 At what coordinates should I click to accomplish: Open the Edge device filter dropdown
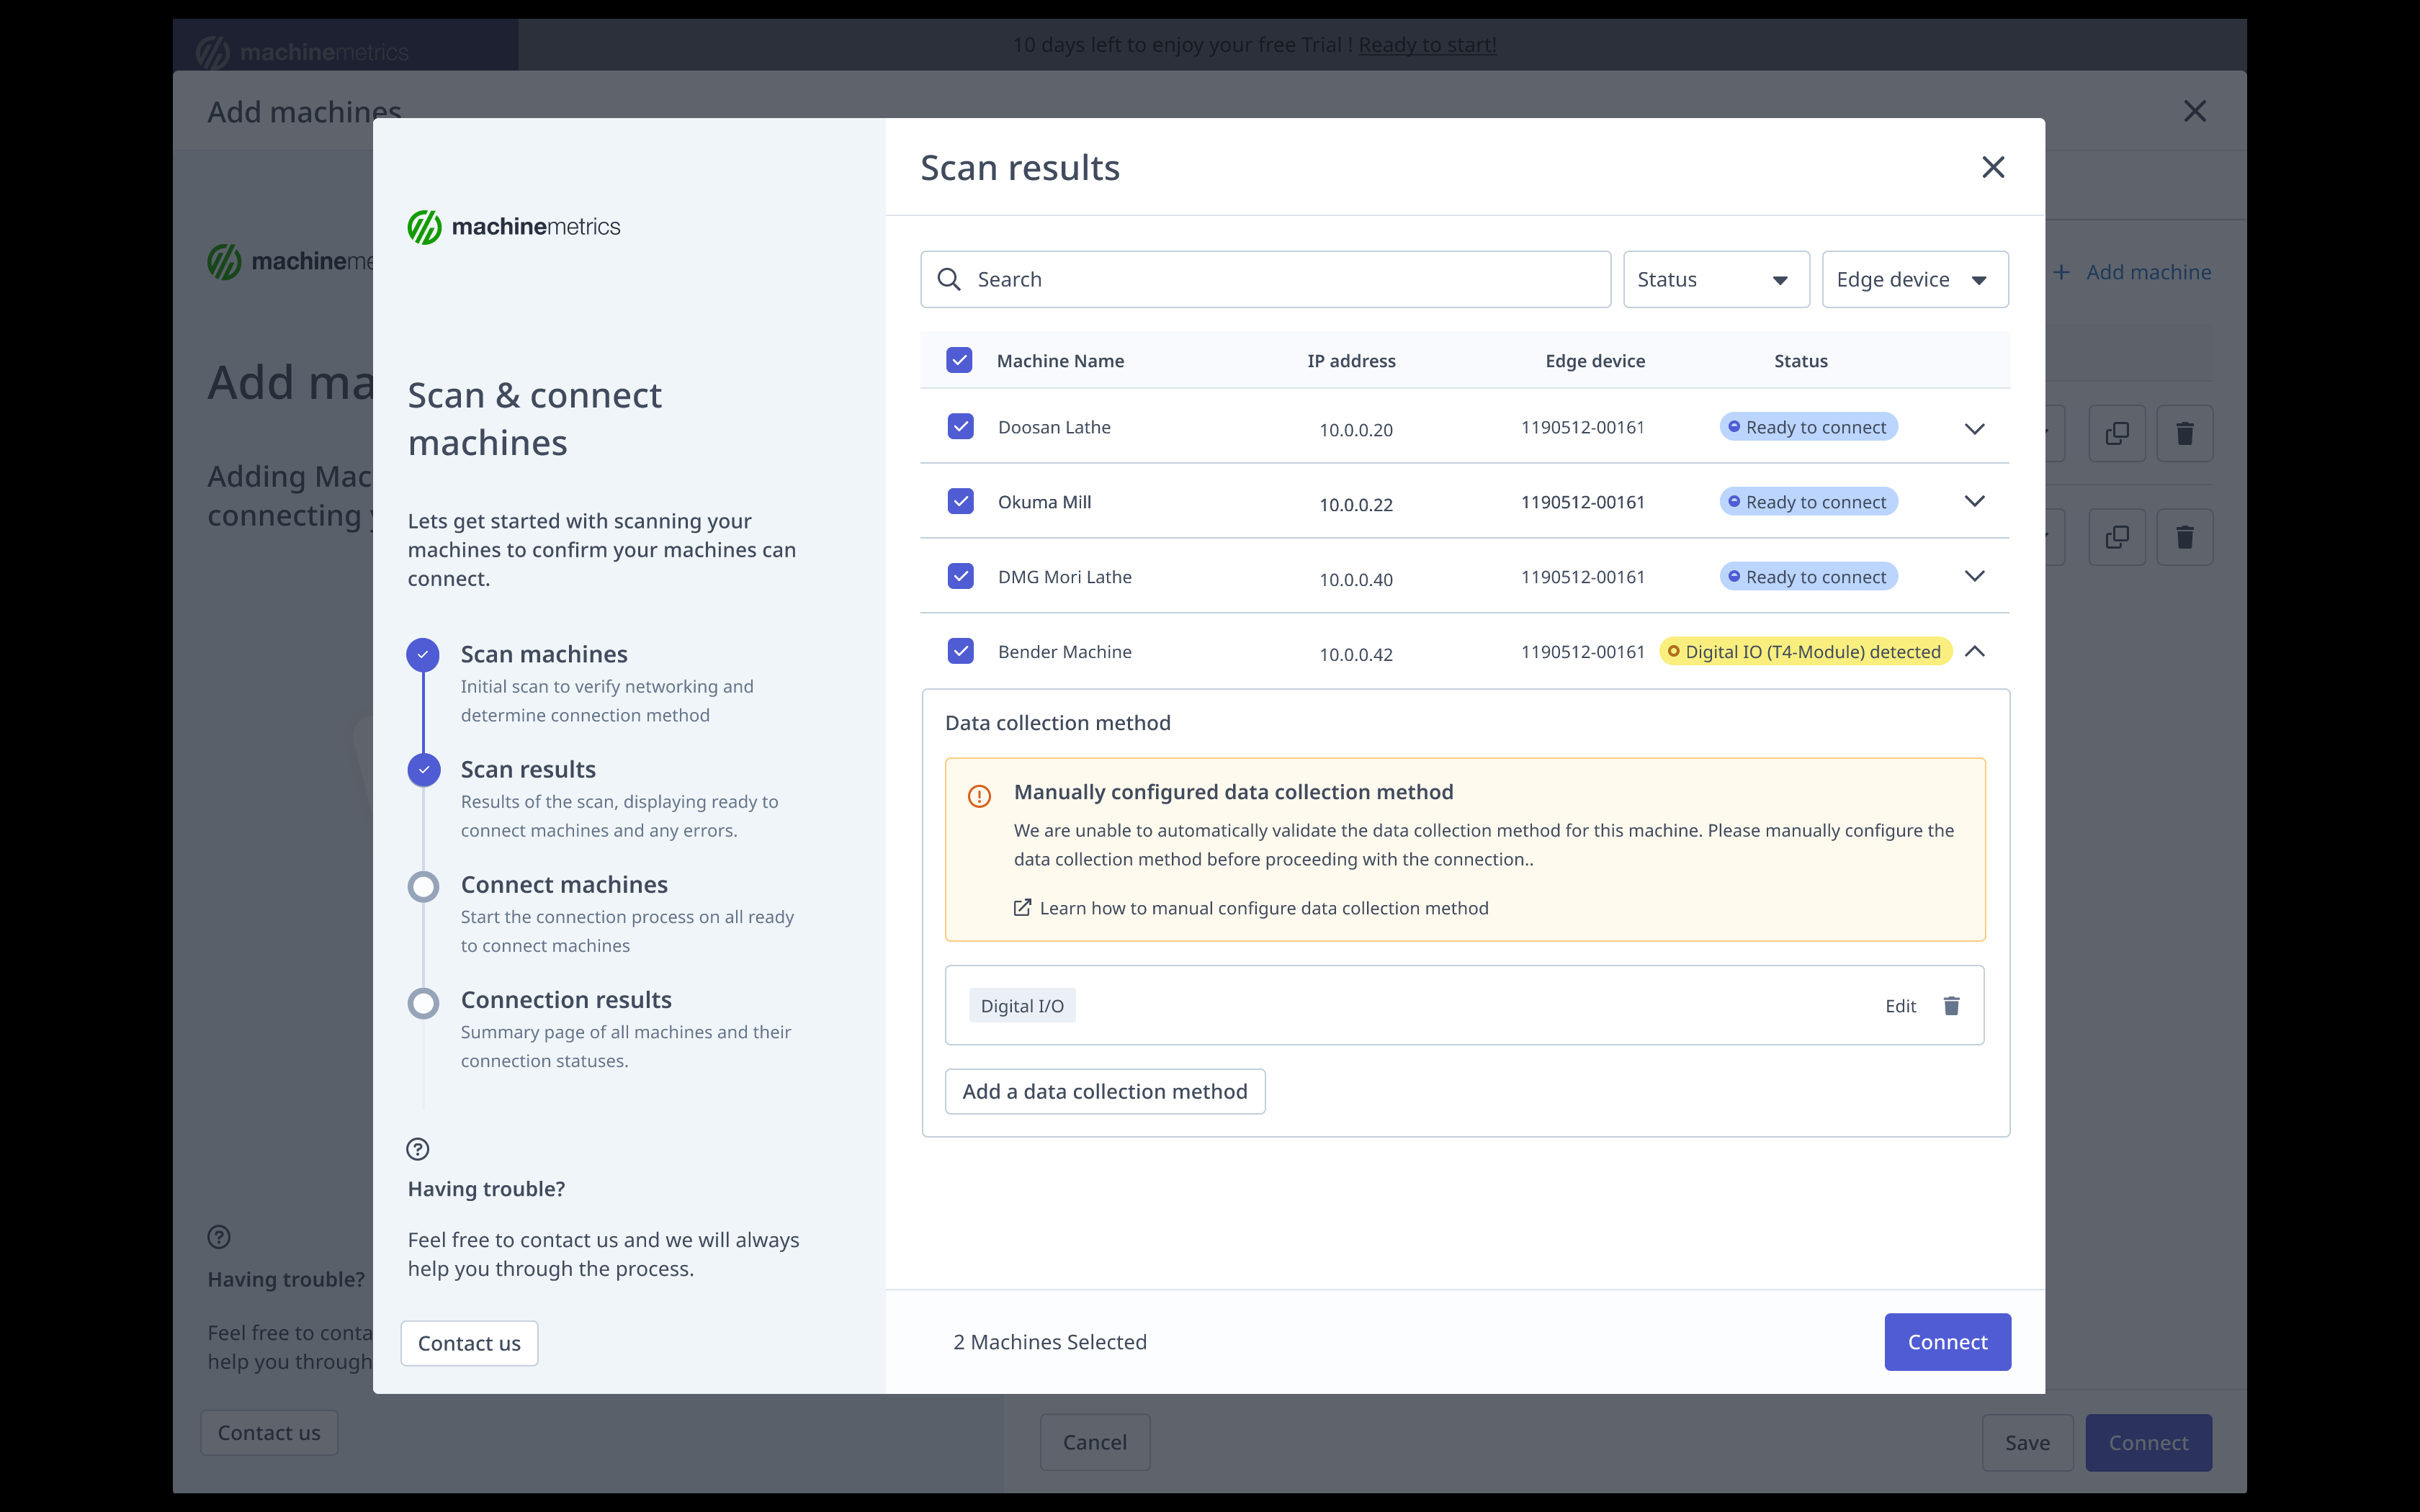click(1912, 279)
